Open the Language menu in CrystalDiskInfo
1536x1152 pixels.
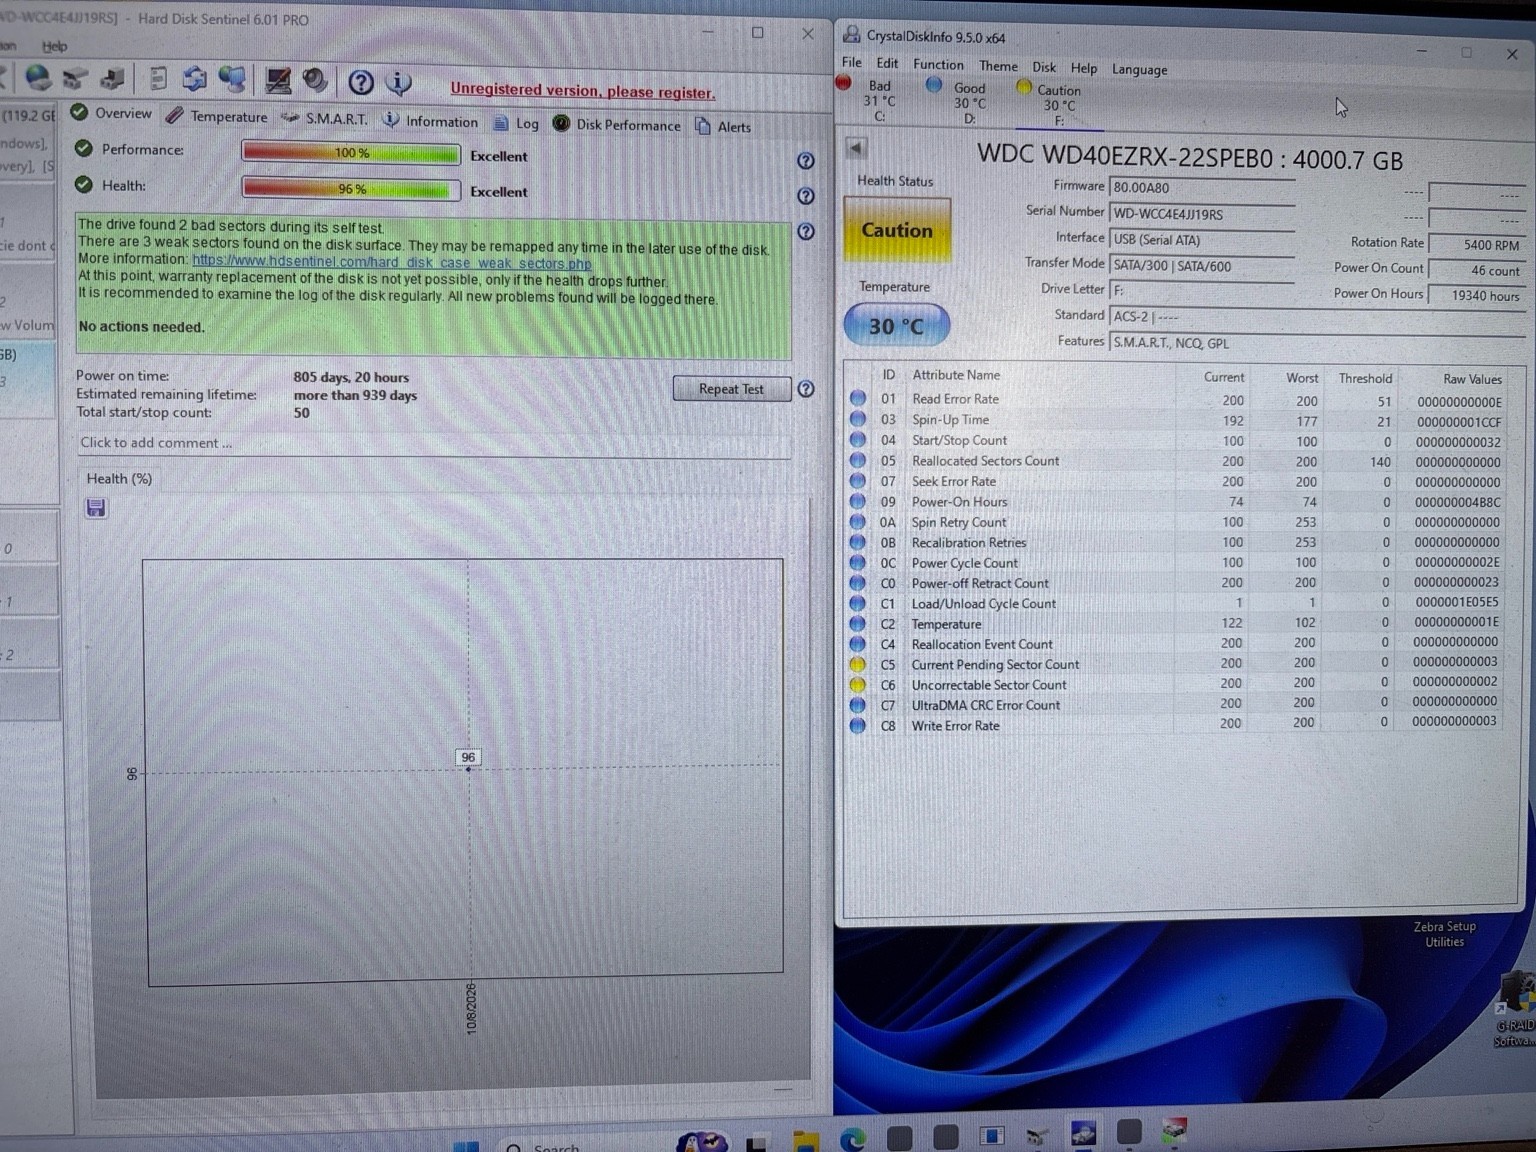coord(1139,69)
